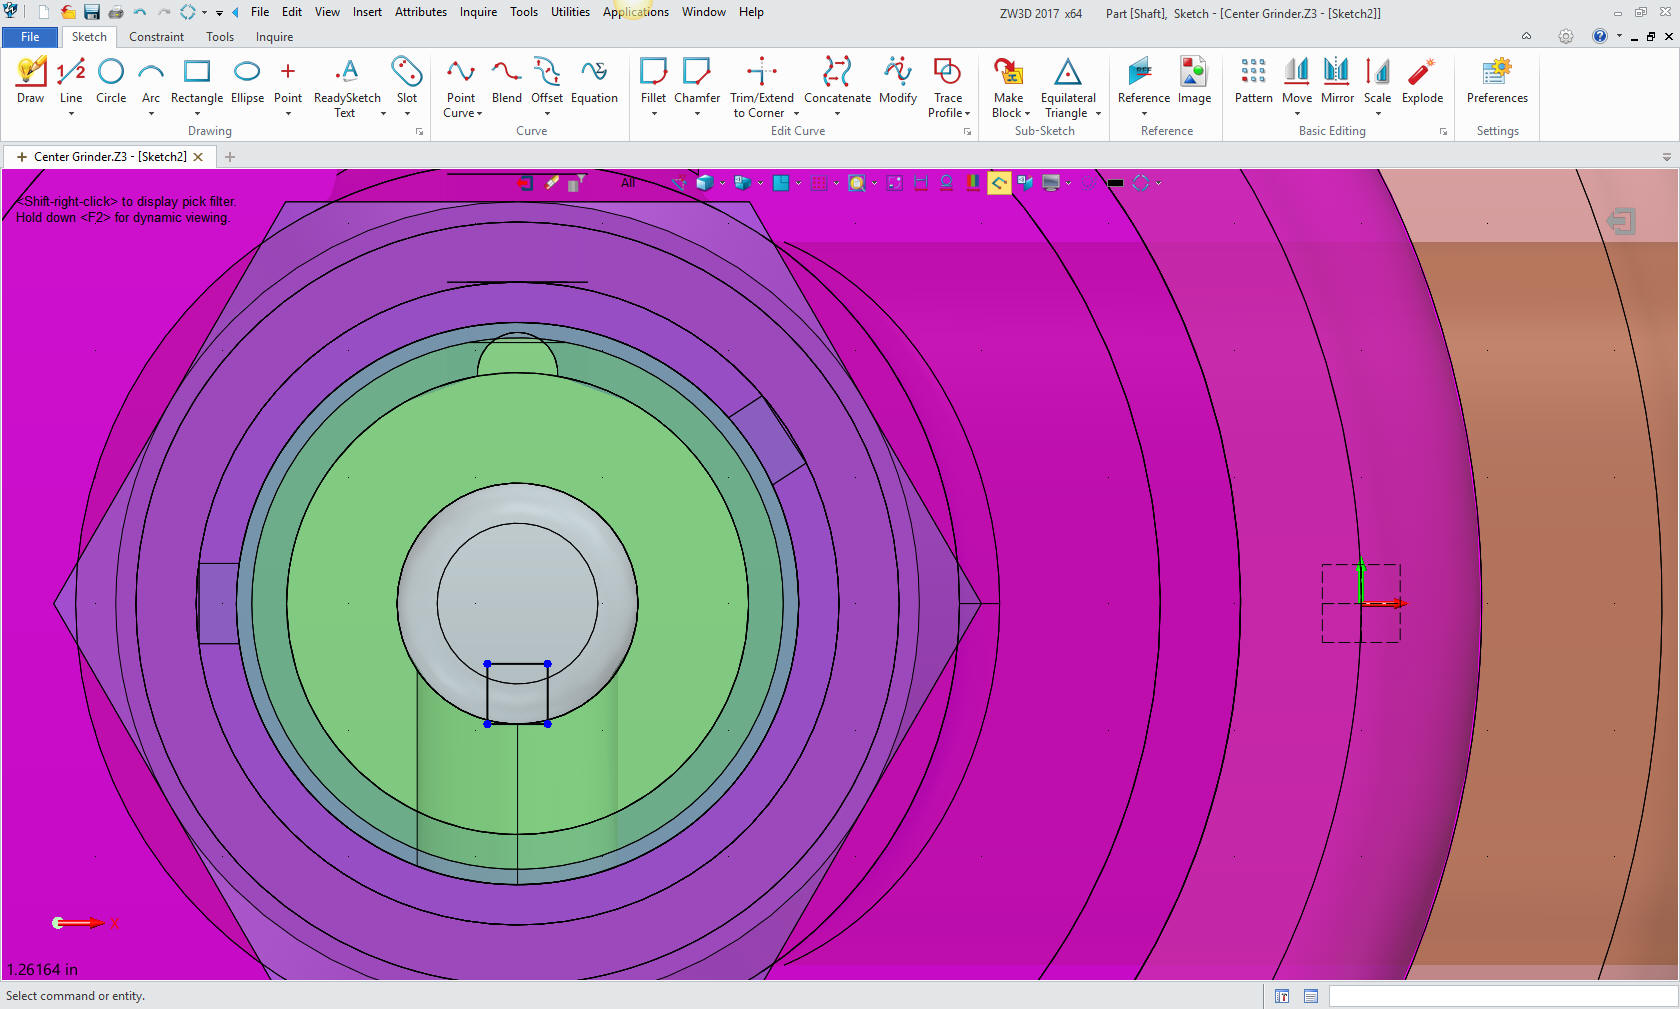Viewport: 1680px width, 1009px height.
Task: Click the command input field in status bar
Action: point(1502,996)
